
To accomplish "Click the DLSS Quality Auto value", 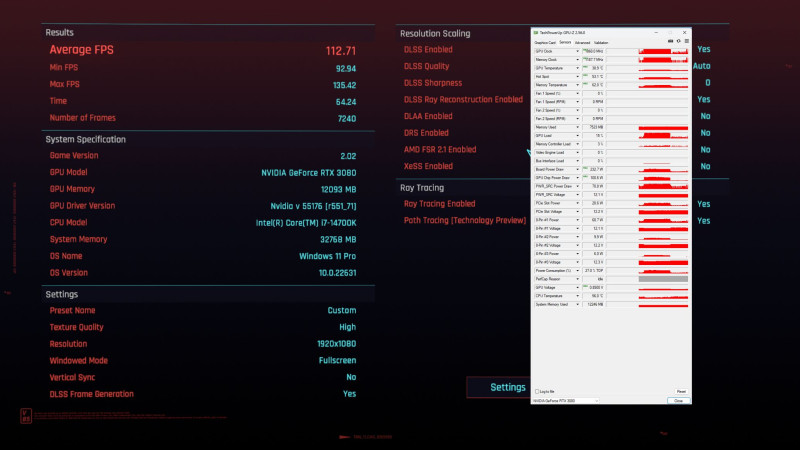I will pyautogui.click(x=702, y=66).
